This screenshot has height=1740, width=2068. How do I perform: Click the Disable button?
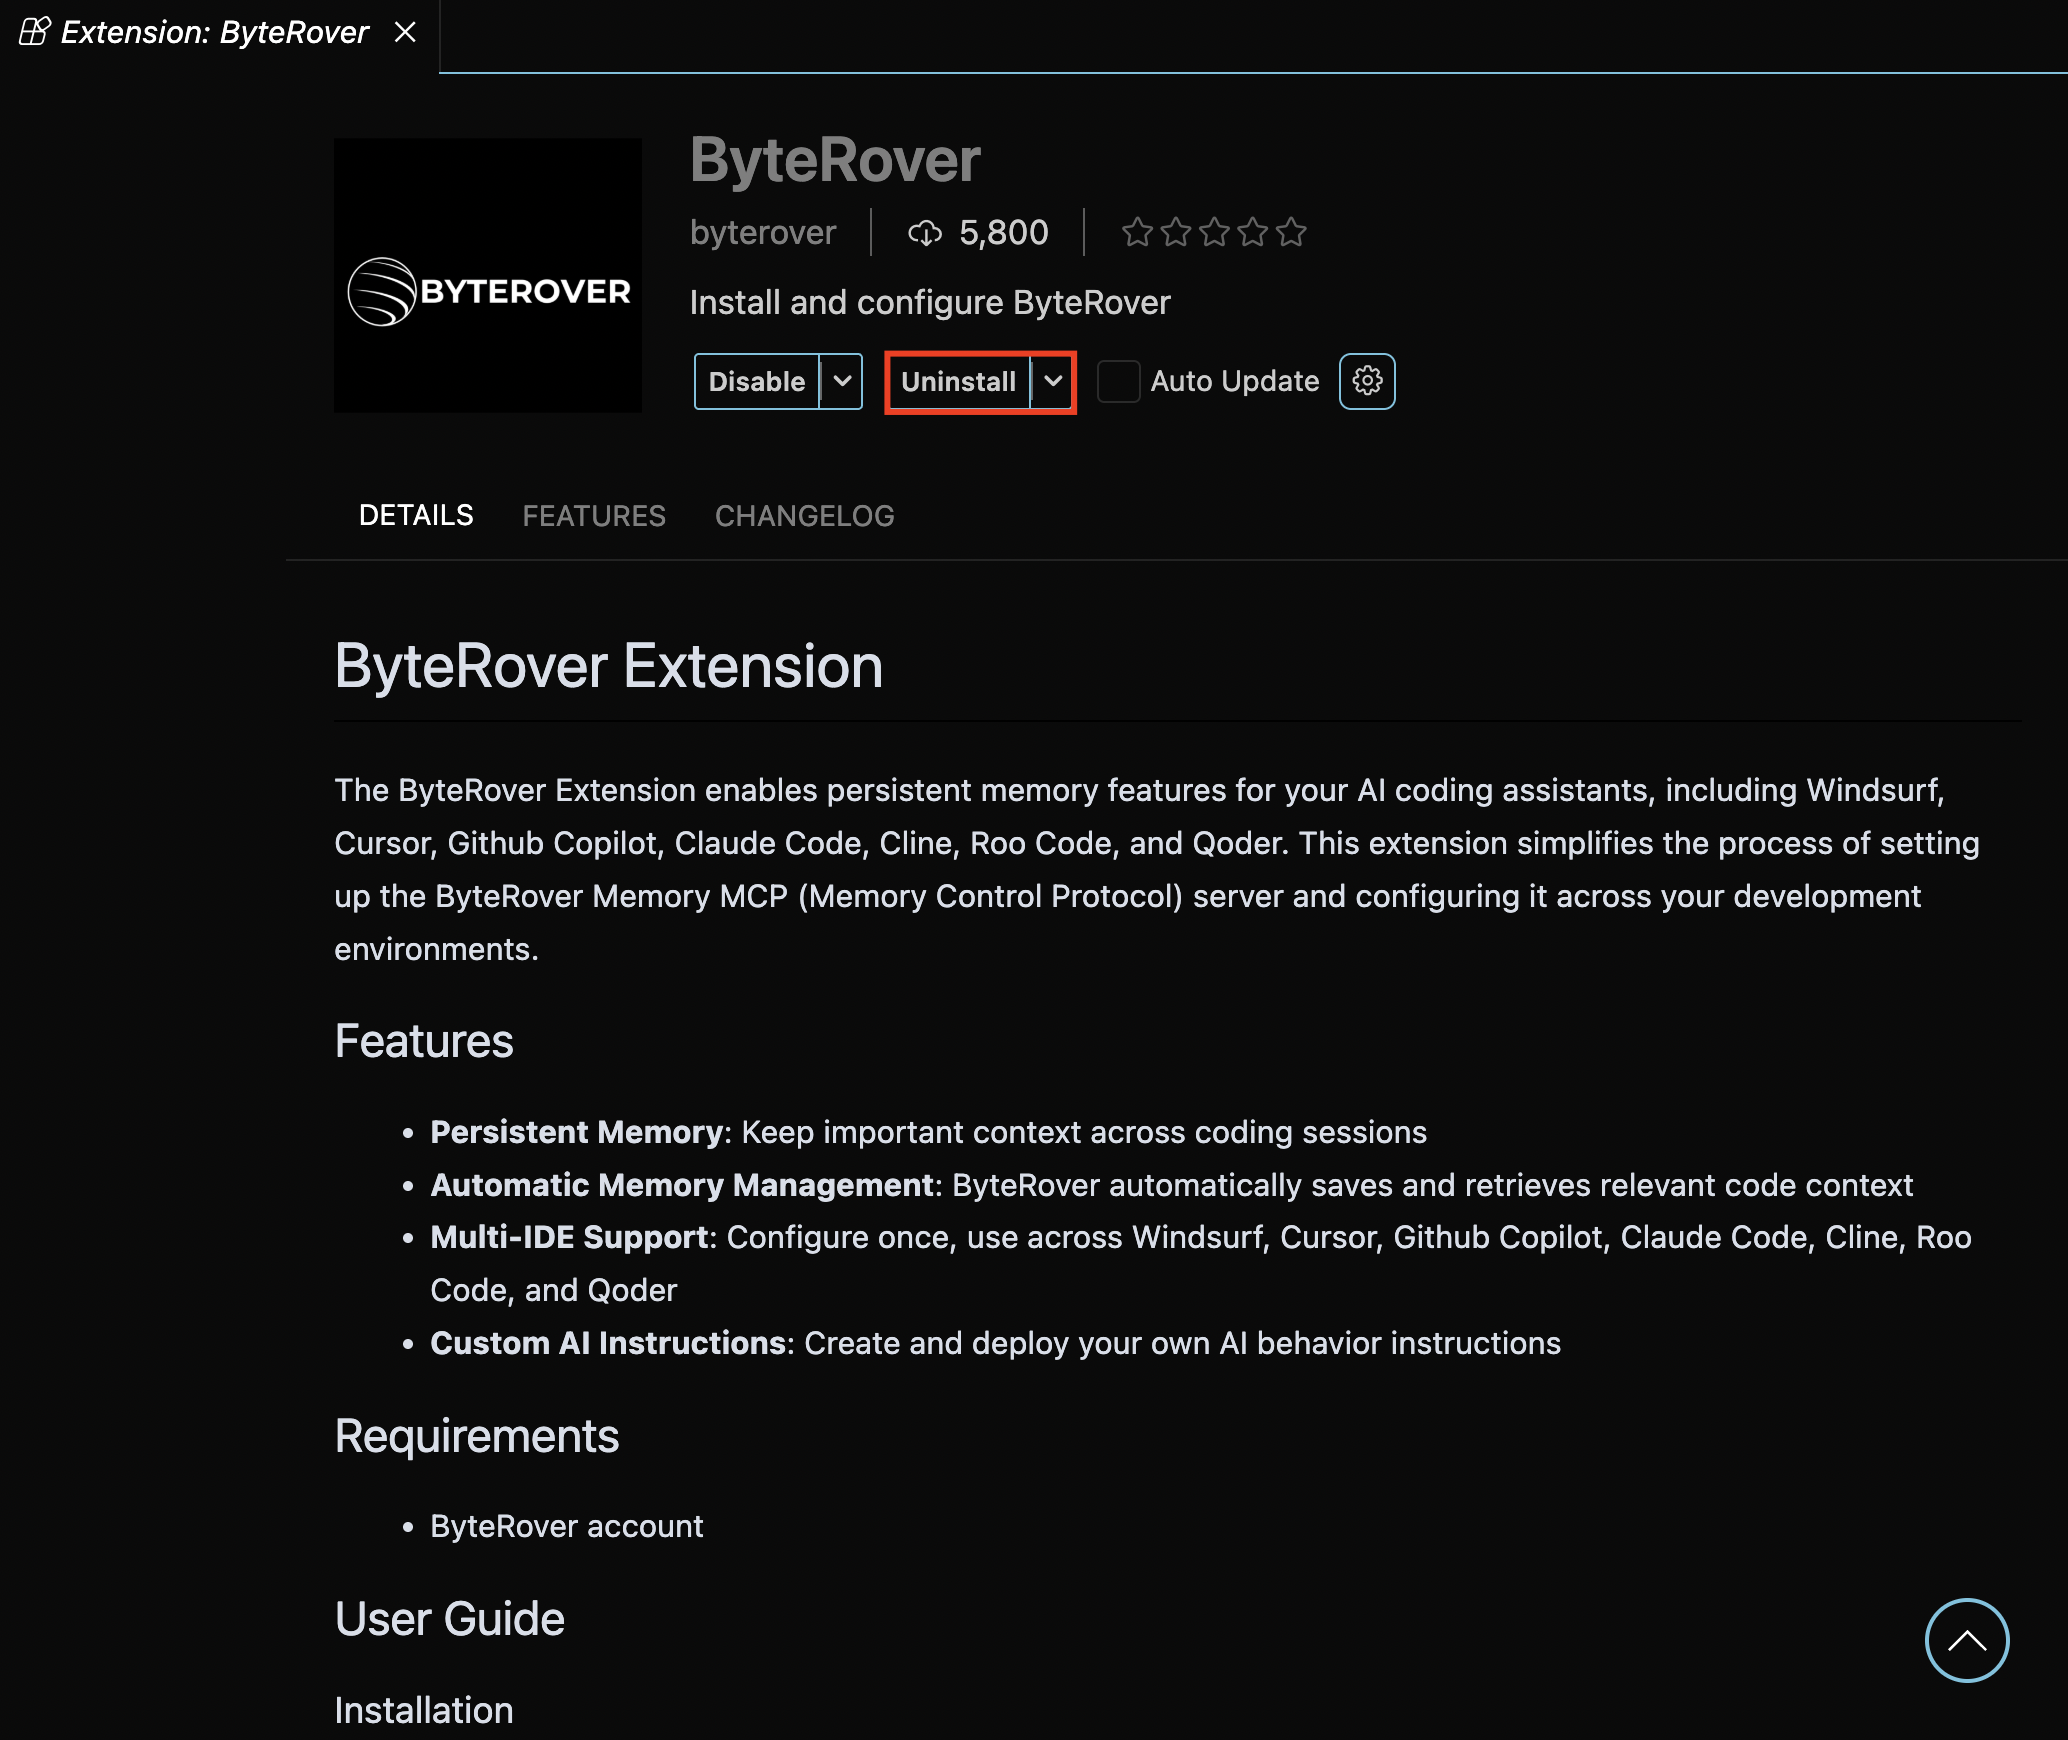[x=756, y=381]
